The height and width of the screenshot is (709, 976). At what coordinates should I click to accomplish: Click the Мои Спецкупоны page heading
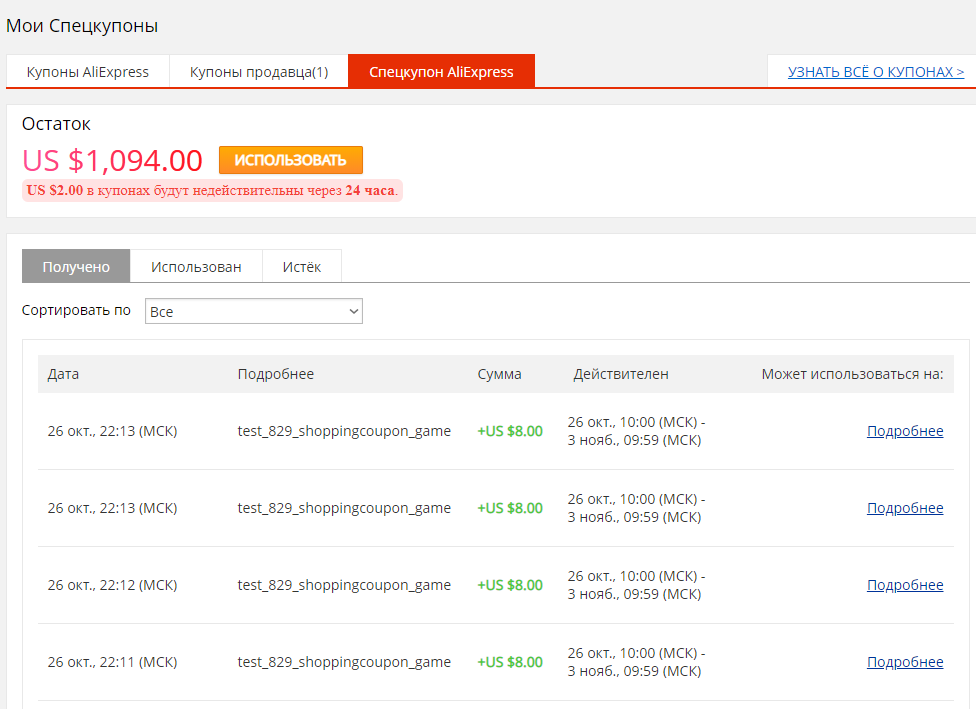point(82,26)
